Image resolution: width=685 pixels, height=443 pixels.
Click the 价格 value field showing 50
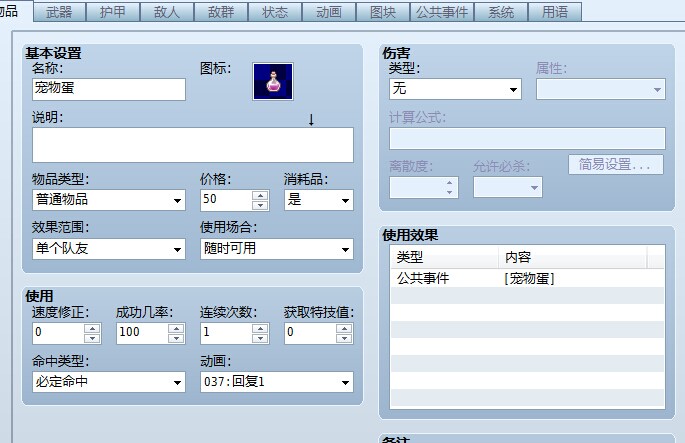[226, 200]
